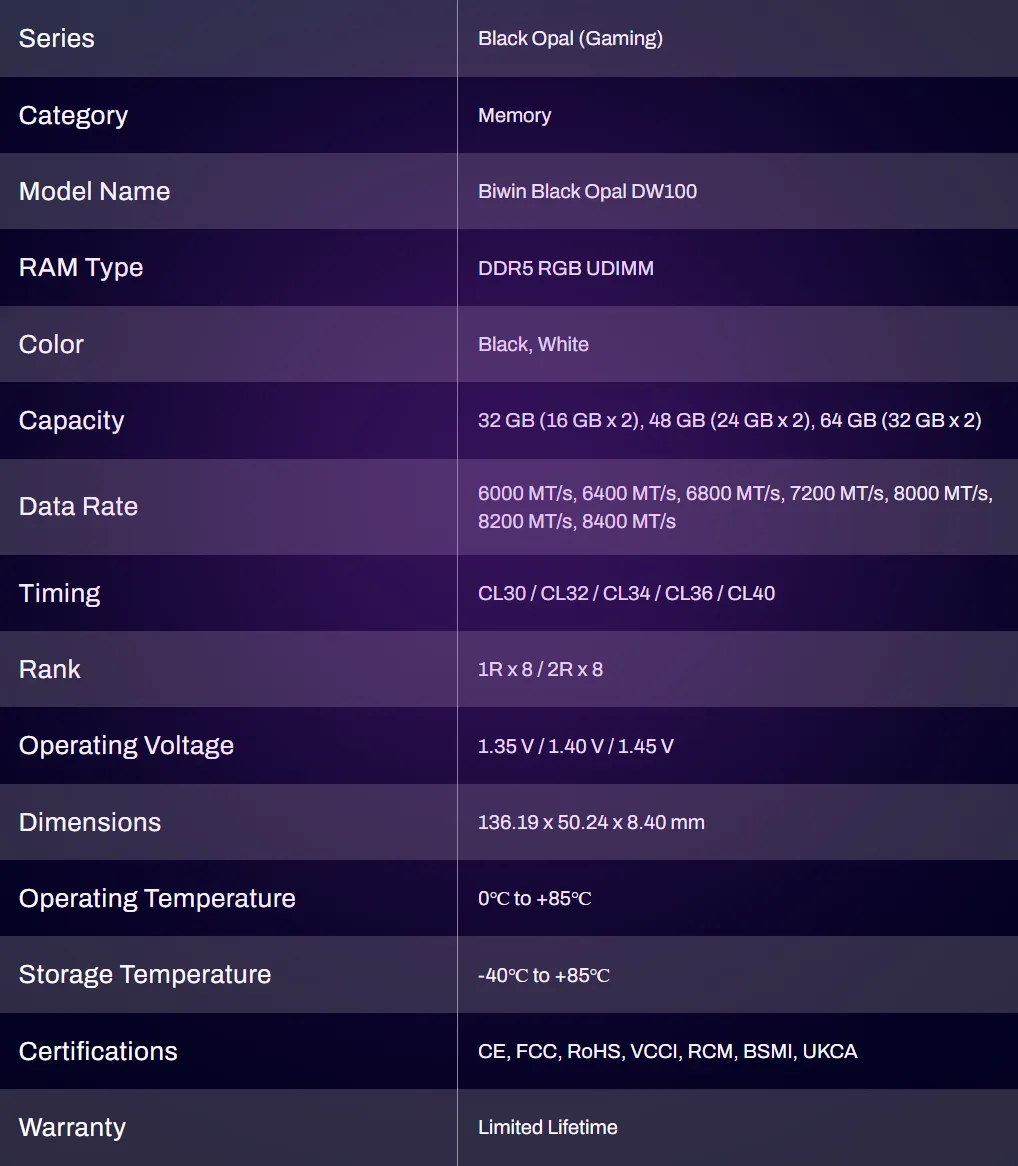The image size is (1018, 1166).
Task: Select the '-40°C to +85°C' value
Action: (544, 976)
